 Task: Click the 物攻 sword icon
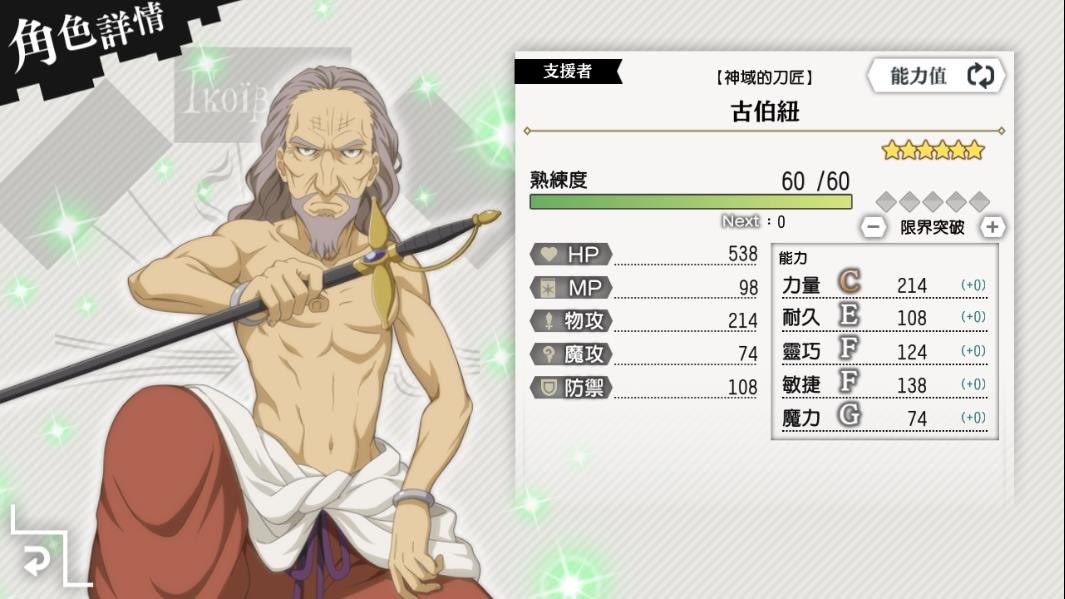(x=548, y=321)
